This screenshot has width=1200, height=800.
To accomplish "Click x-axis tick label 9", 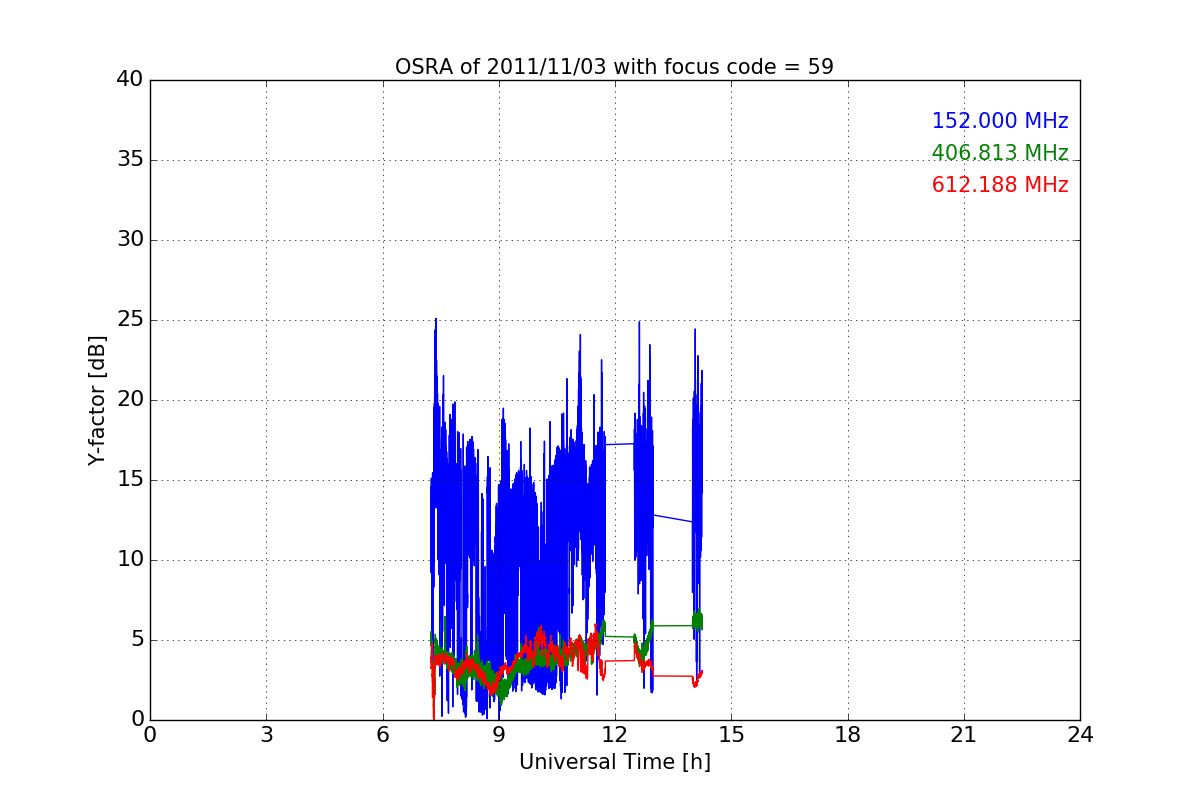I will pyautogui.click(x=499, y=735).
